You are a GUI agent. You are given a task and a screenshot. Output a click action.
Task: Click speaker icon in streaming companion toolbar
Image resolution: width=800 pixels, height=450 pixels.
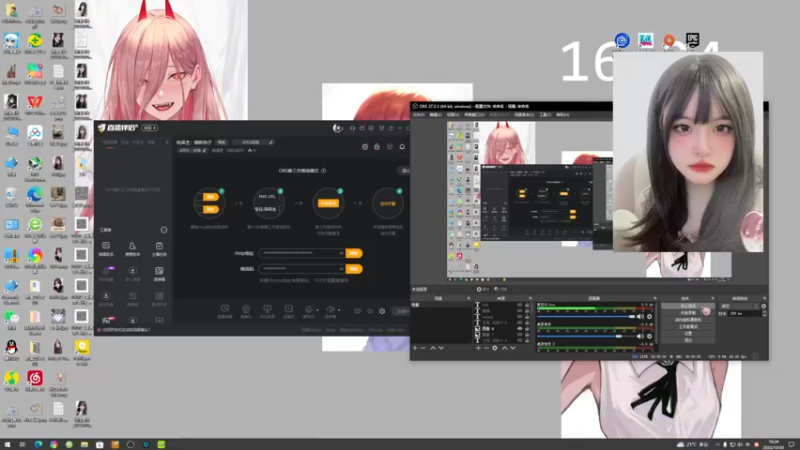click(x=330, y=310)
